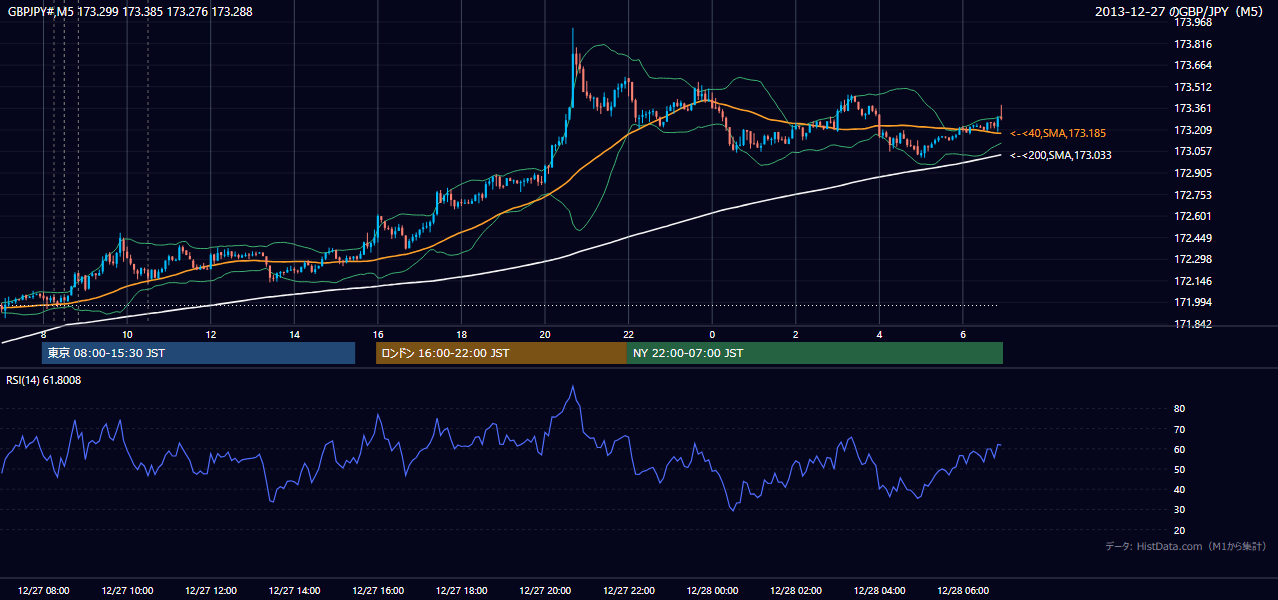Click price axis value 172.905

pos(1193,173)
